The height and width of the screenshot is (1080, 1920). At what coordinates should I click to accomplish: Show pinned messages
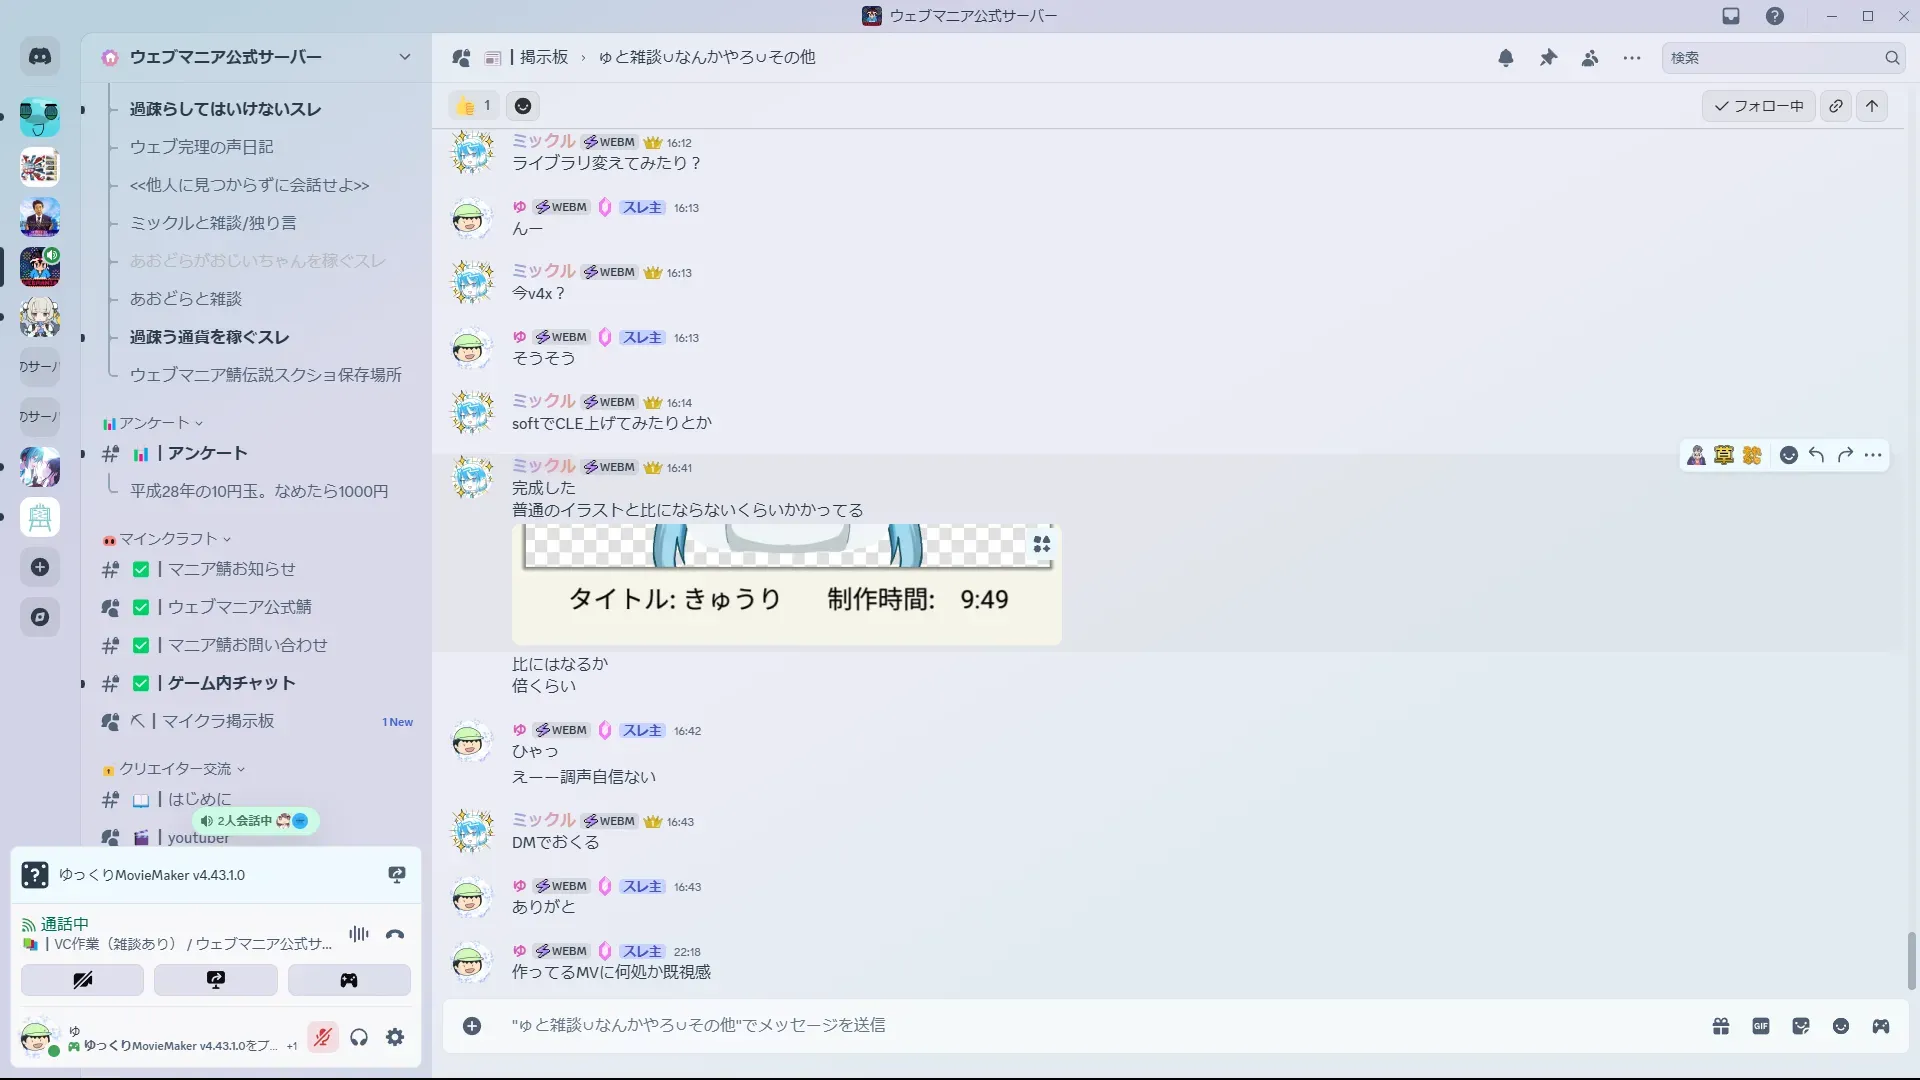click(x=1548, y=58)
